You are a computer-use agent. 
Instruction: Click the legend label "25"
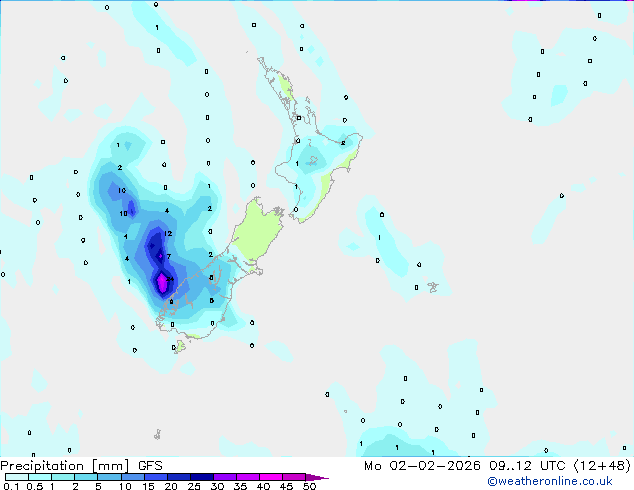click(194, 486)
